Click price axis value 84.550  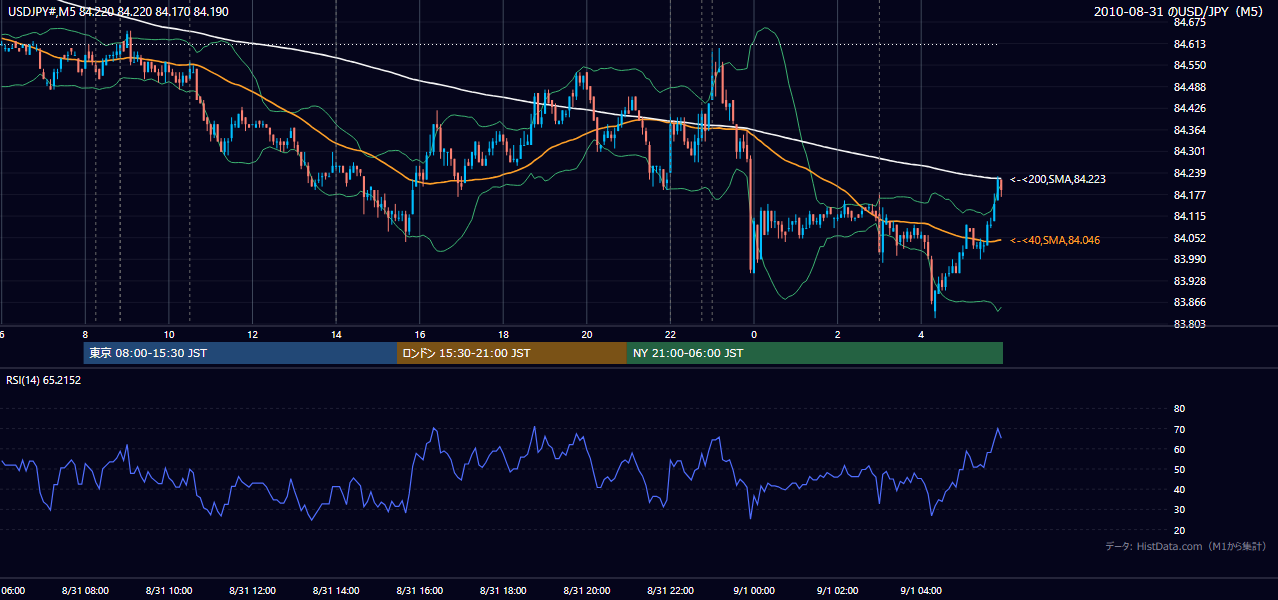[x=1190, y=65]
